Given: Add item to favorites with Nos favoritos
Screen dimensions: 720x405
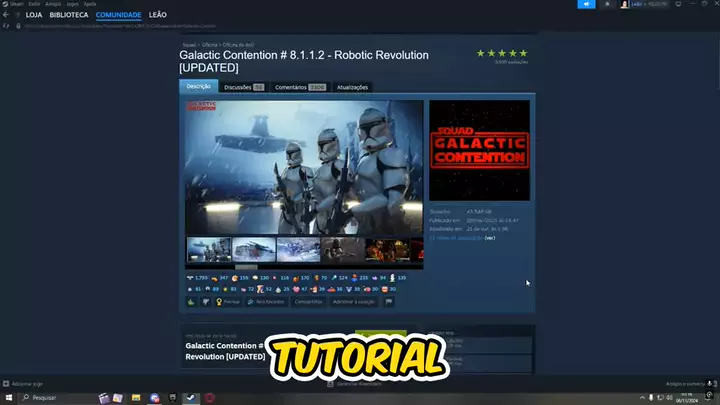Looking at the screenshot, I should [x=267, y=301].
